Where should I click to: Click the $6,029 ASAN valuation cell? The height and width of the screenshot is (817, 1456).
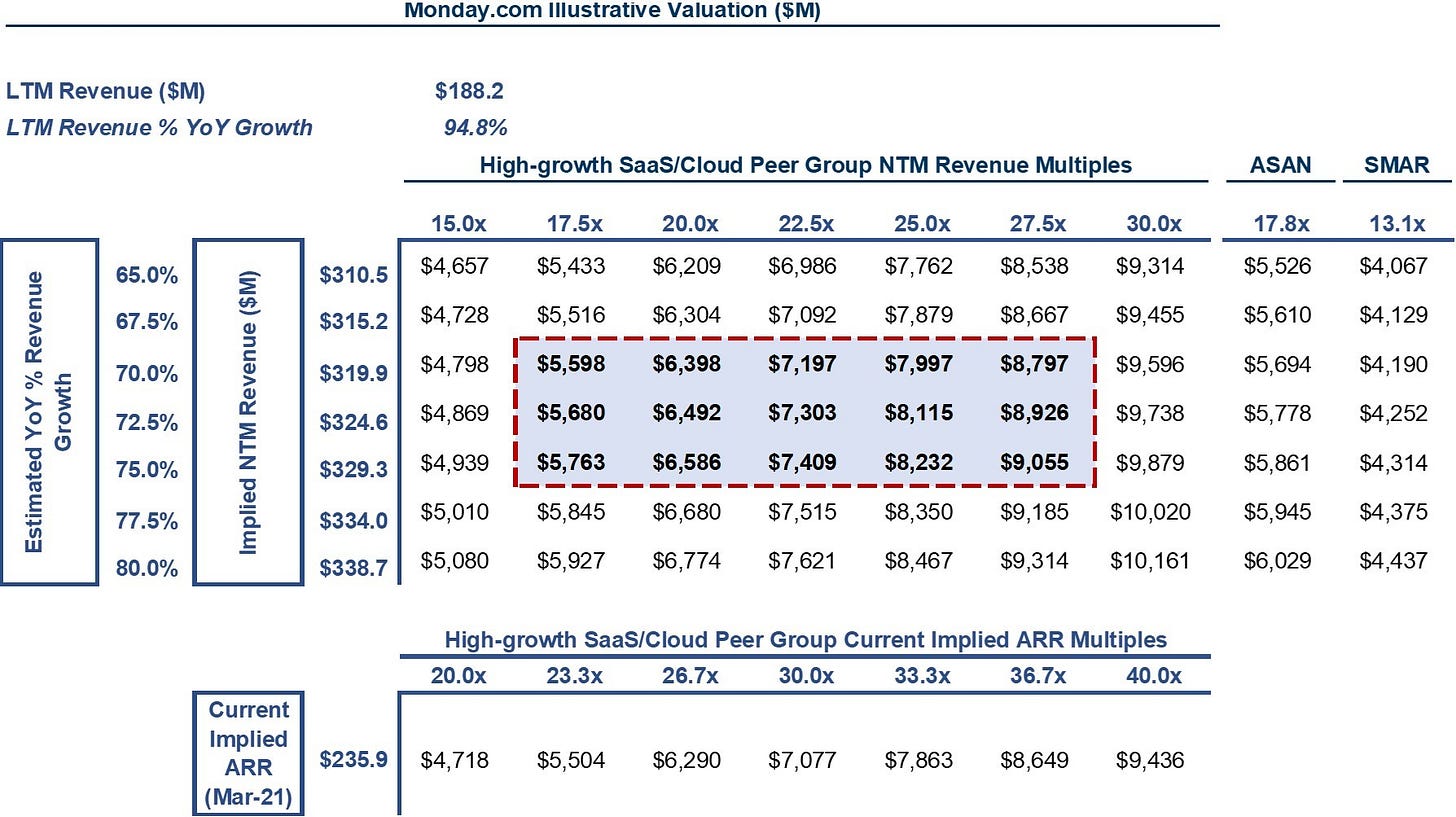pos(1277,560)
